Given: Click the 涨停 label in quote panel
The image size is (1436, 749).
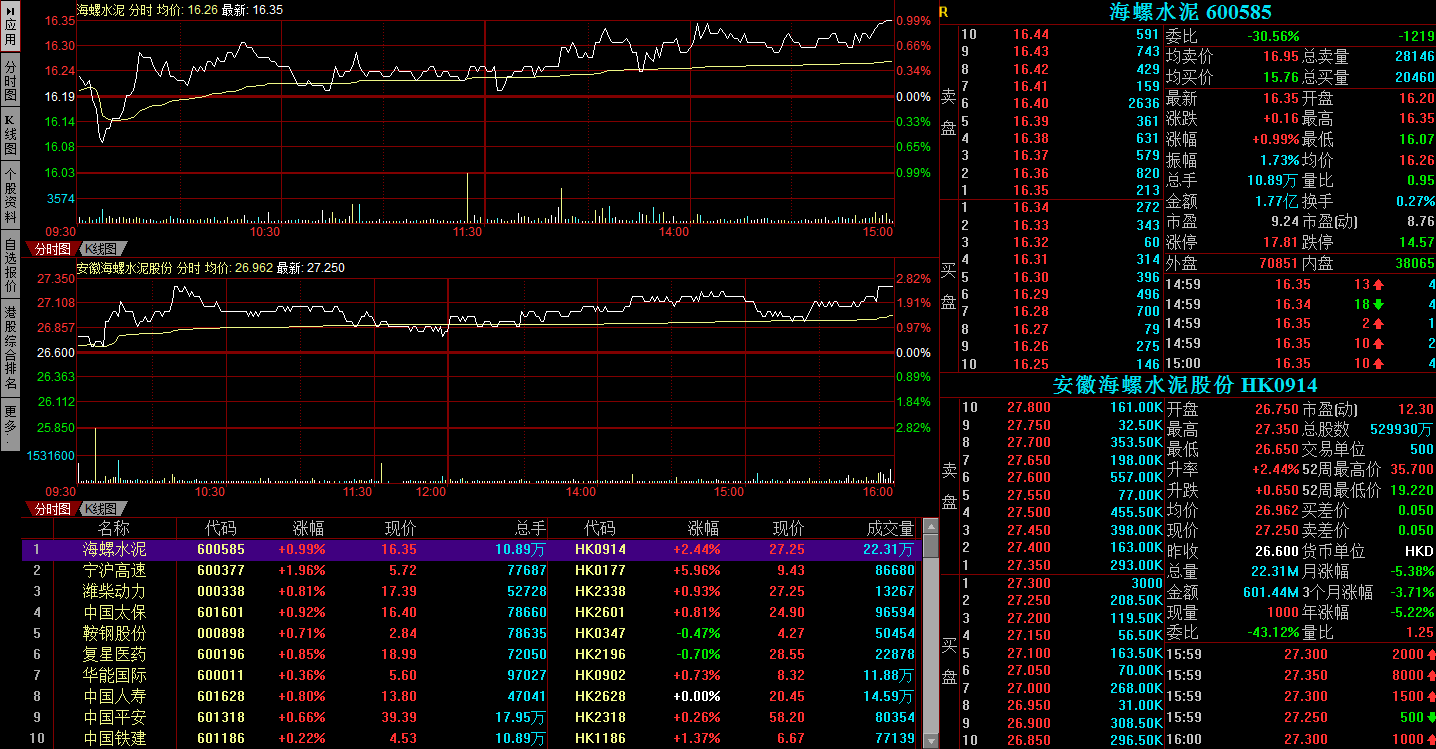Looking at the screenshot, I should tap(1182, 243).
